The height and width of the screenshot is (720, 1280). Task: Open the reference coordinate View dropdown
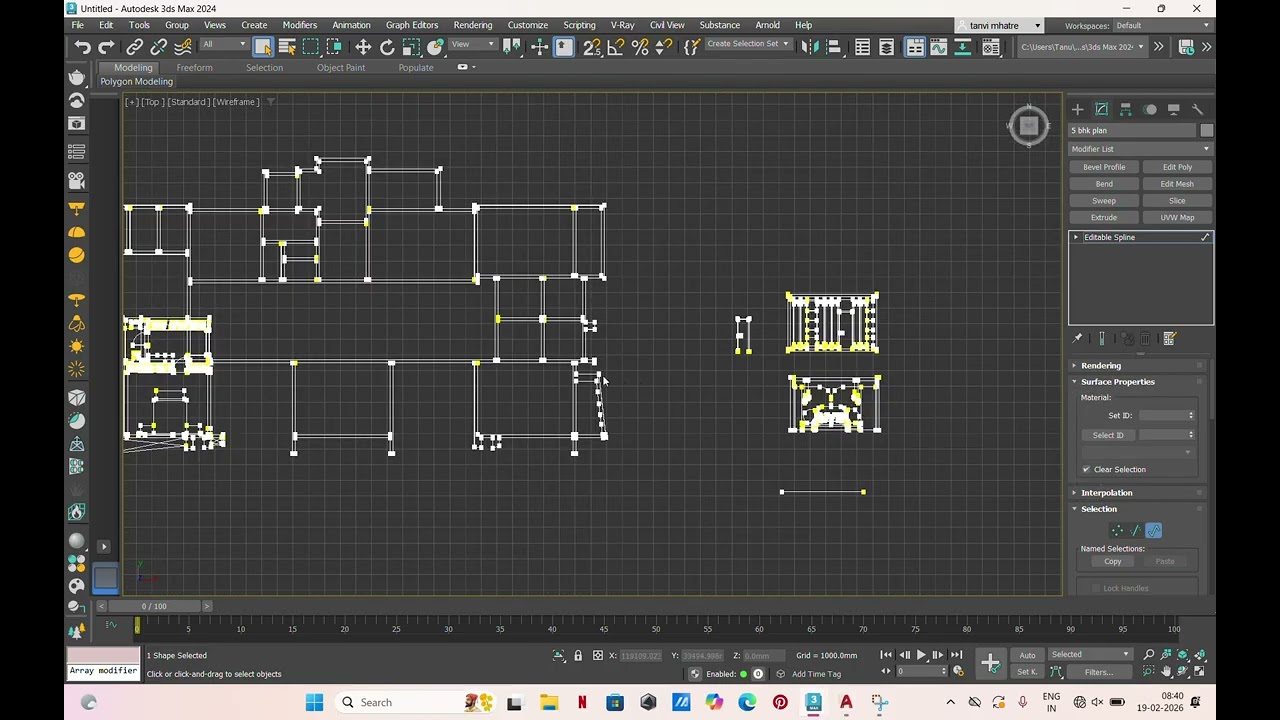click(x=474, y=44)
